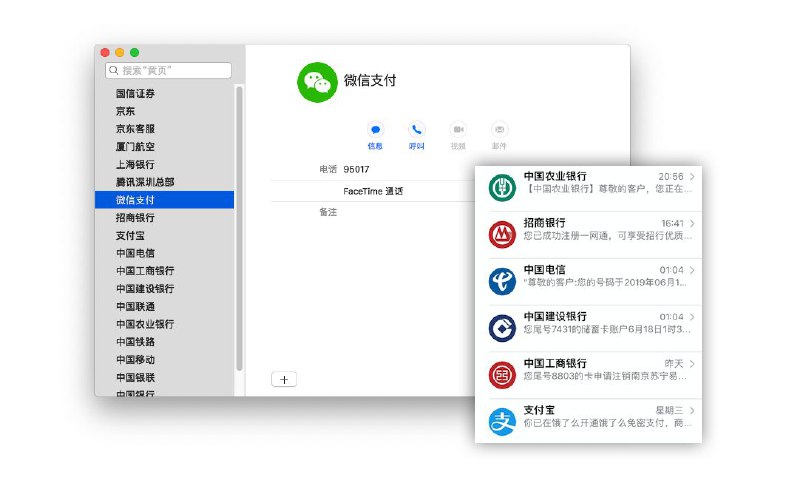
Task: Open the 中国农业银行 message chevron
Action: tap(692, 177)
